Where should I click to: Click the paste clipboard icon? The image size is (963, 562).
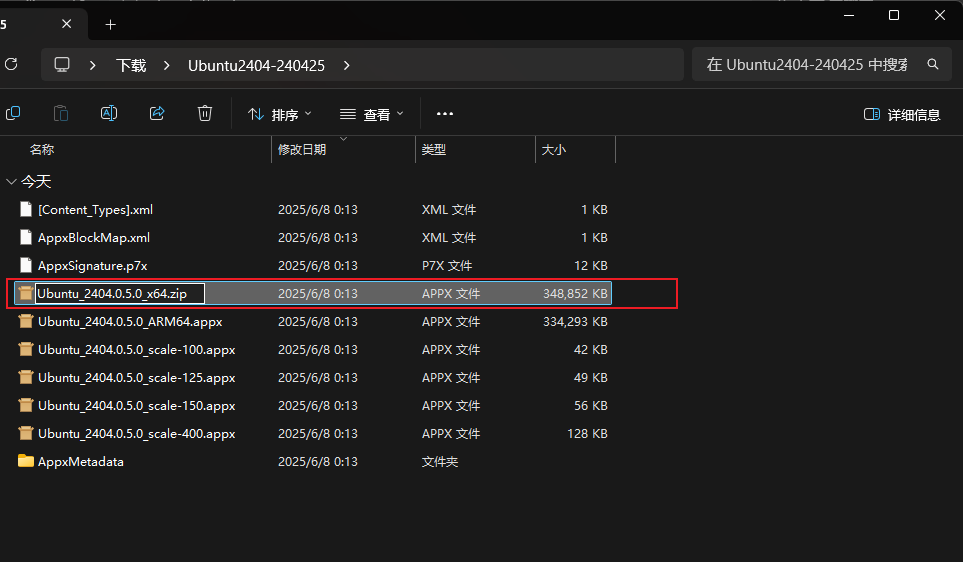tap(61, 113)
